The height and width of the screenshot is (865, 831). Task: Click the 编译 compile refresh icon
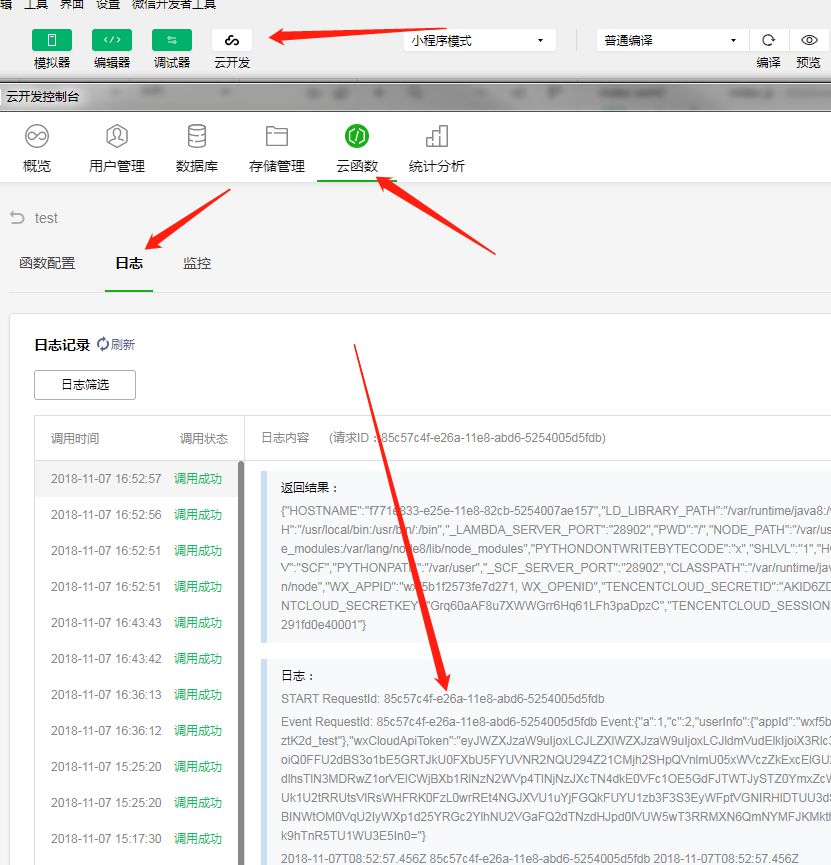pos(768,40)
